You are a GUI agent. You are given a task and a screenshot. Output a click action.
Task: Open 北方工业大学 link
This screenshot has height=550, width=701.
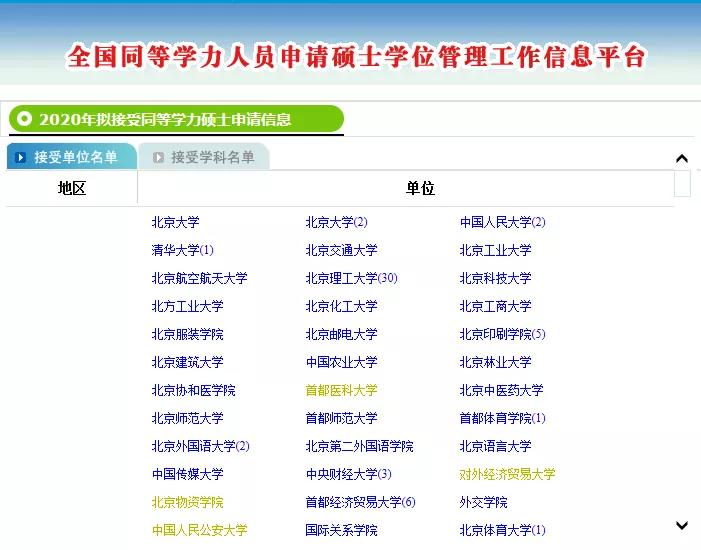pos(187,306)
